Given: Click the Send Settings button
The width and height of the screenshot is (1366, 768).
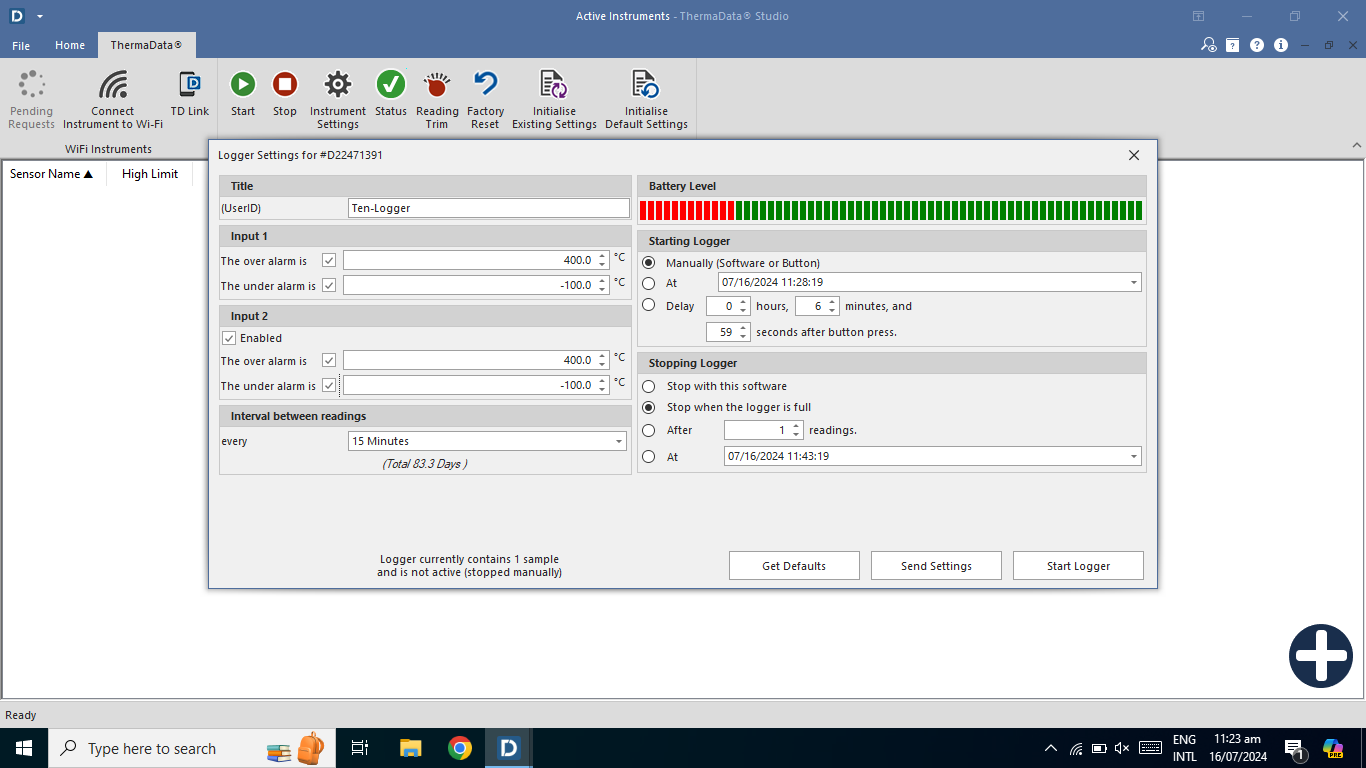Looking at the screenshot, I should tap(936, 566).
